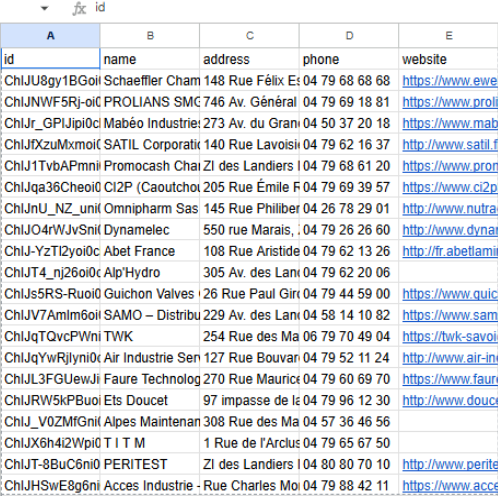The image size is (498, 498).
Task: Open the http://www.air-in link
Action: 450,358
